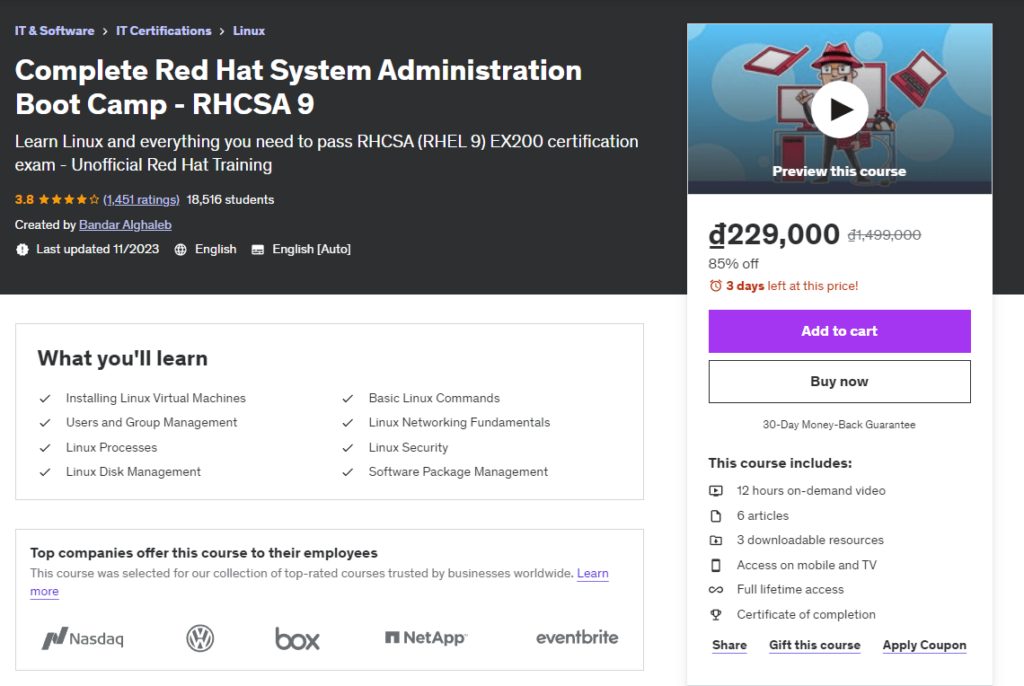
Task: Open the IT & Software breadcrumb
Action: (x=54, y=31)
